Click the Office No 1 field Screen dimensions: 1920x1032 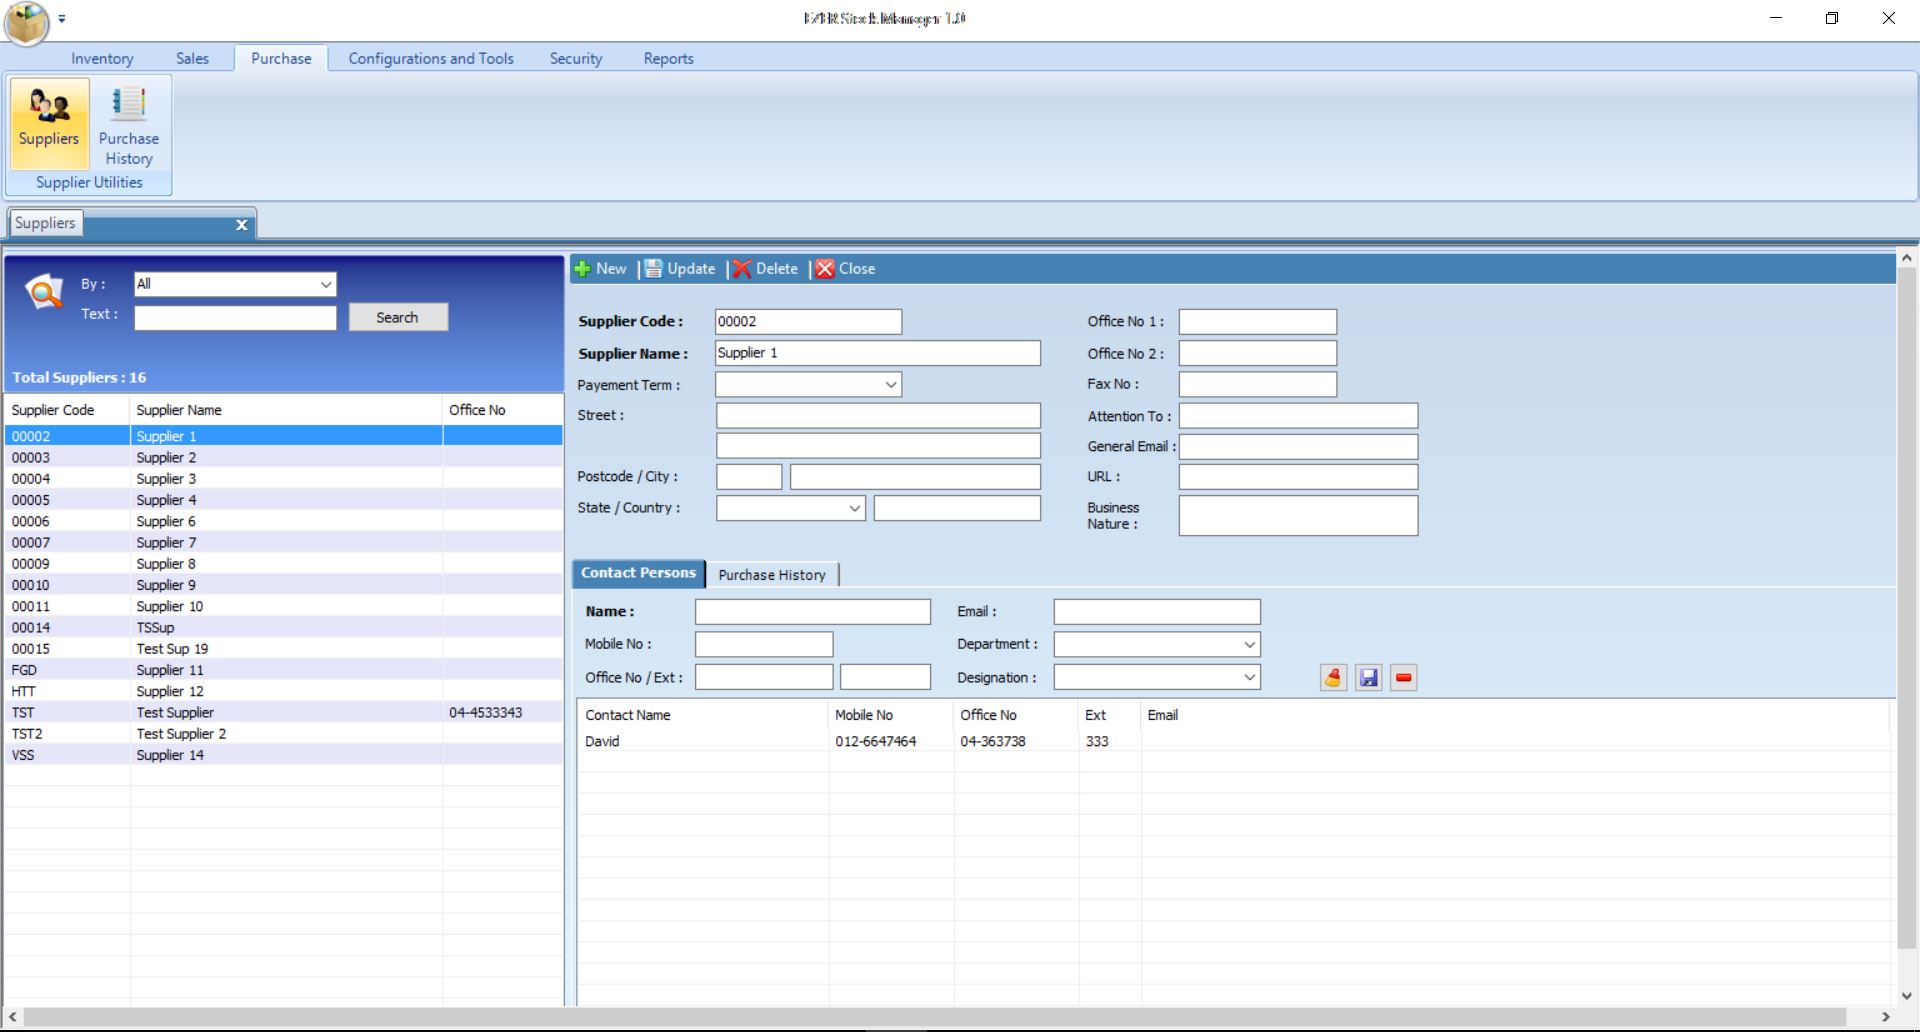(1257, 322)
